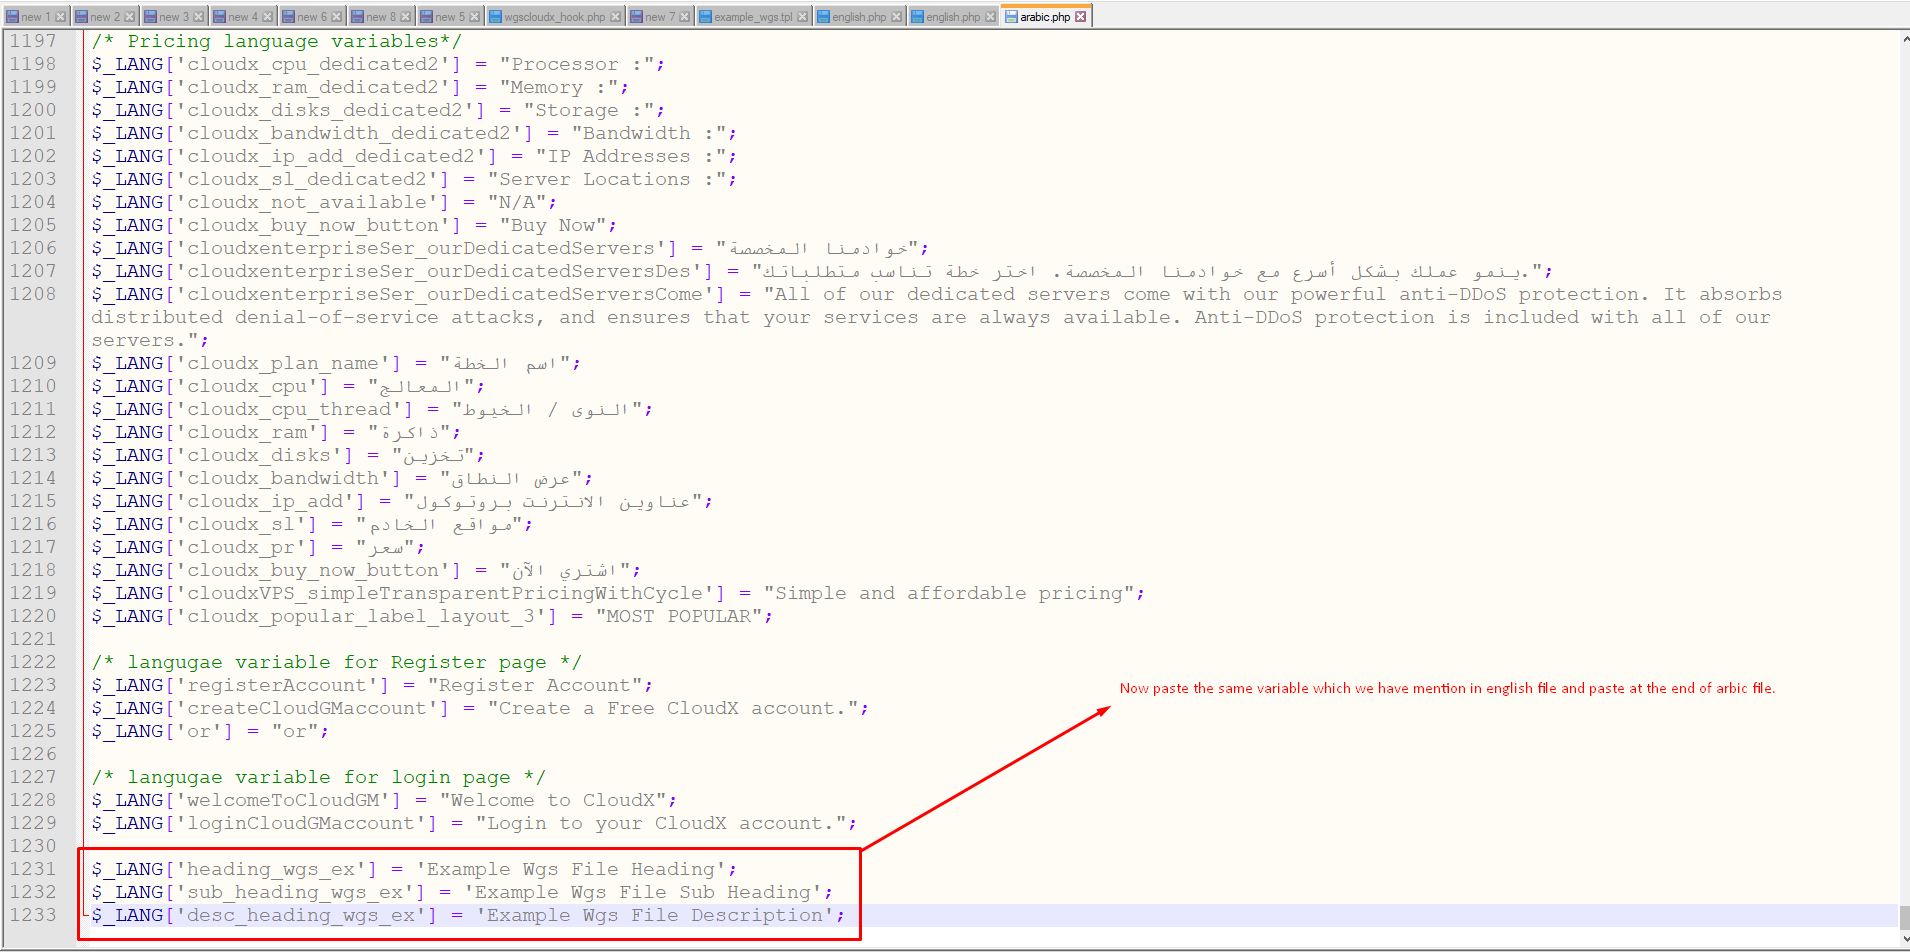Select the example_wgs.tpl tab

click(752, 17)
